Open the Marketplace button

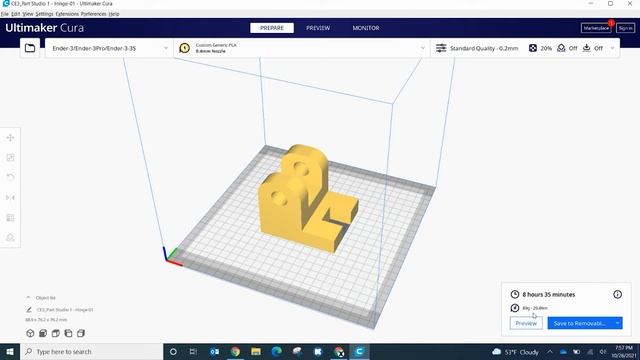[596, 28]
